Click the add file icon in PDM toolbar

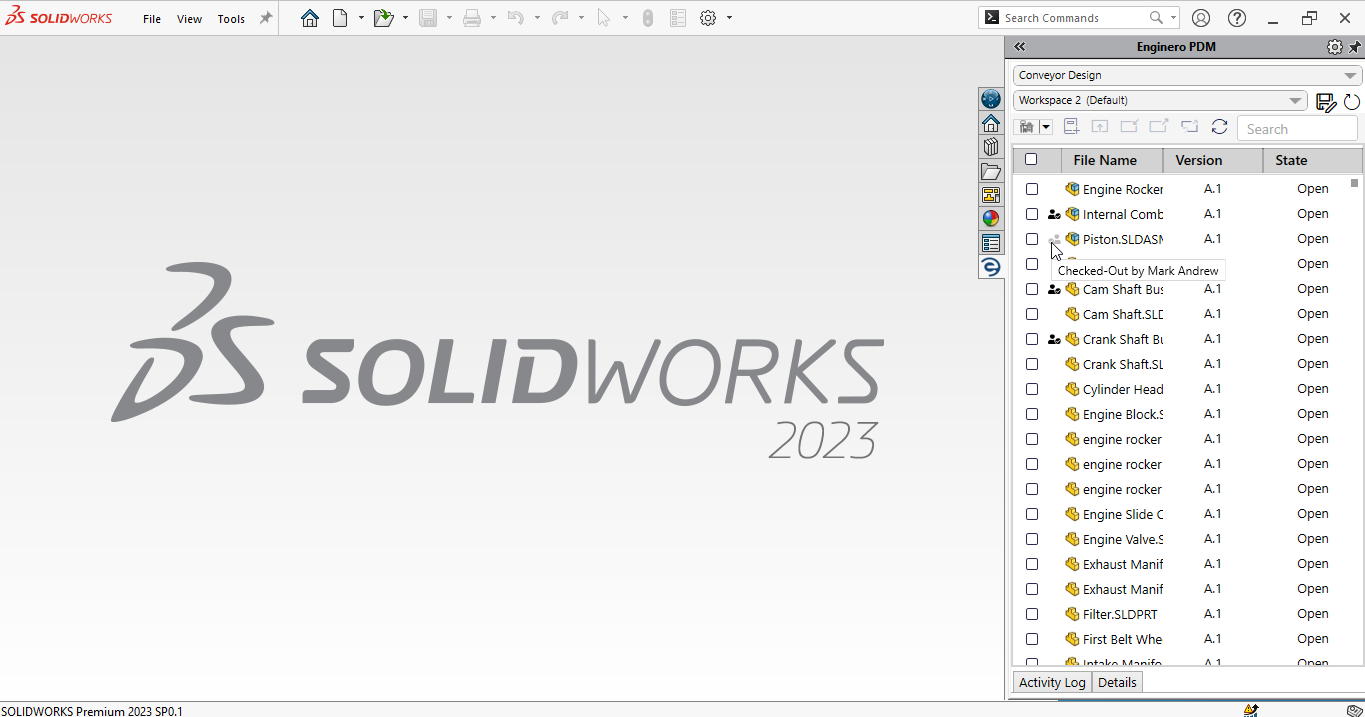[1070, 127]
